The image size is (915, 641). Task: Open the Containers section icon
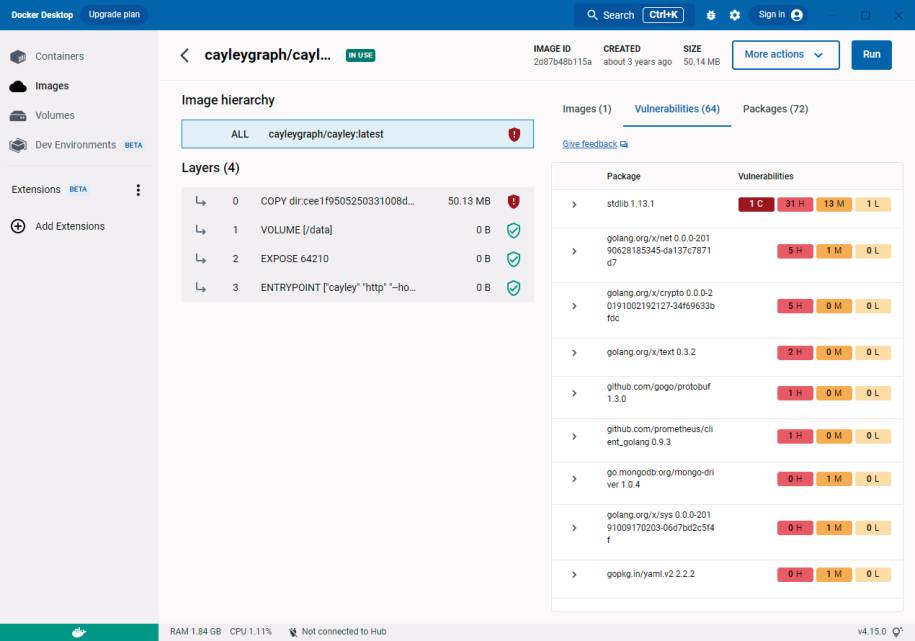coord(18,57)
